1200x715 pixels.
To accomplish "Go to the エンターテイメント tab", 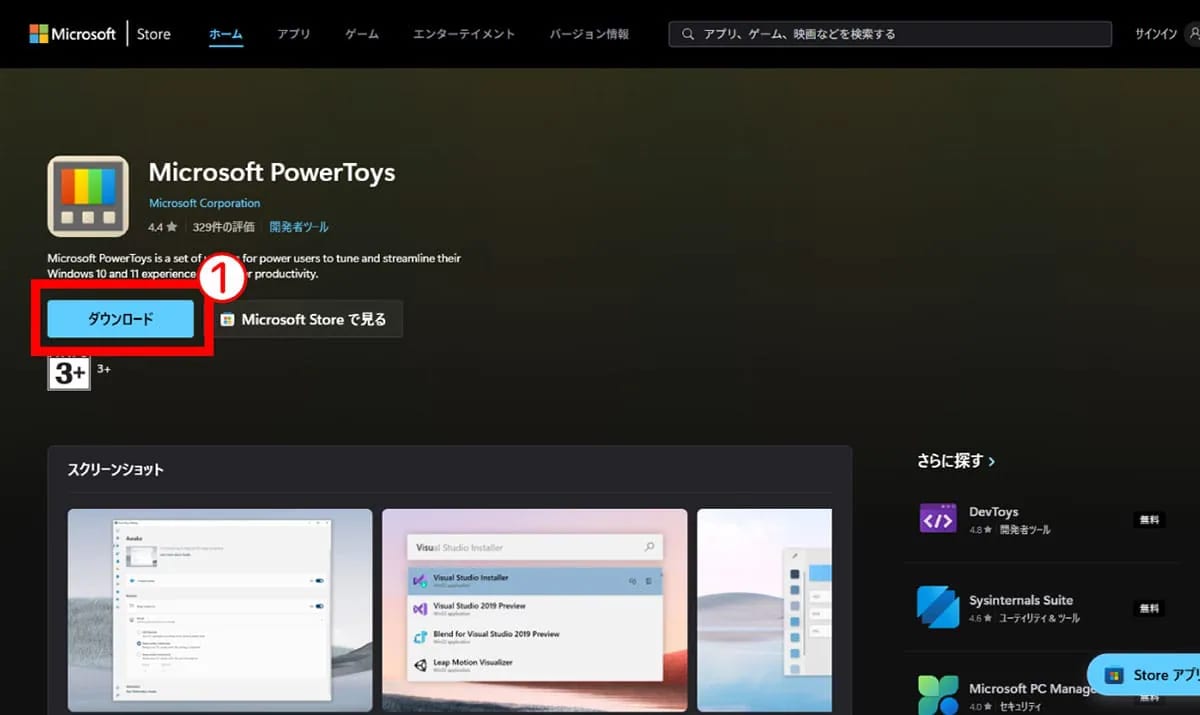I will [x=464, y=34].
